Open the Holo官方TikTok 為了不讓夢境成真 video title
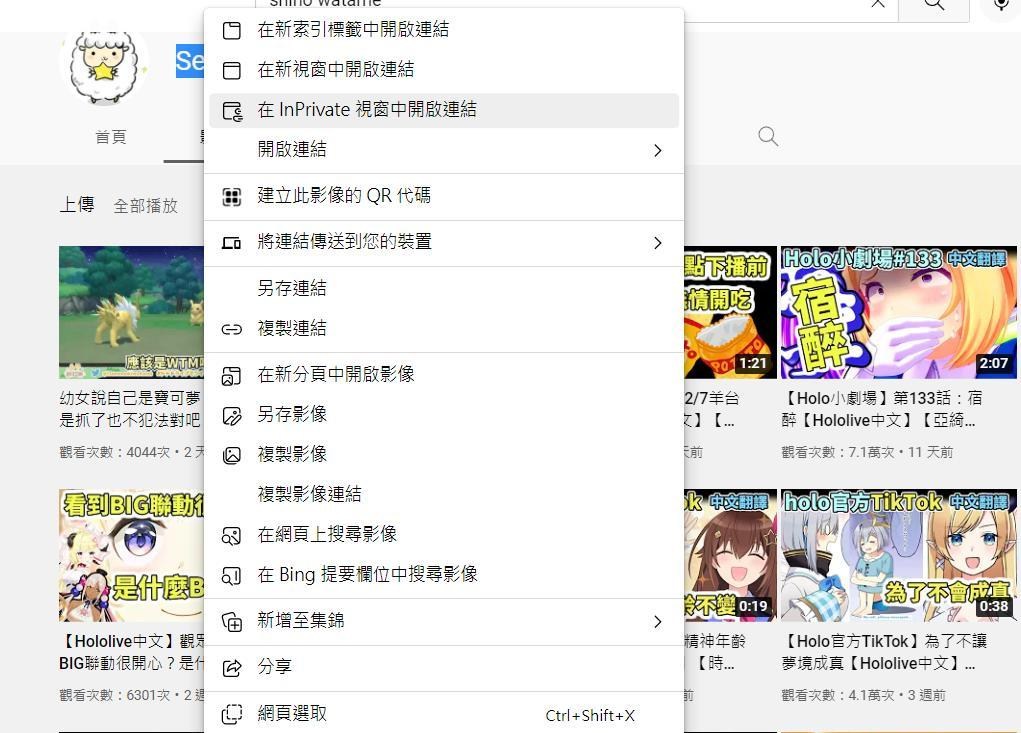Viewport: 1021px width, 733px height. click(x=884, y=652)
